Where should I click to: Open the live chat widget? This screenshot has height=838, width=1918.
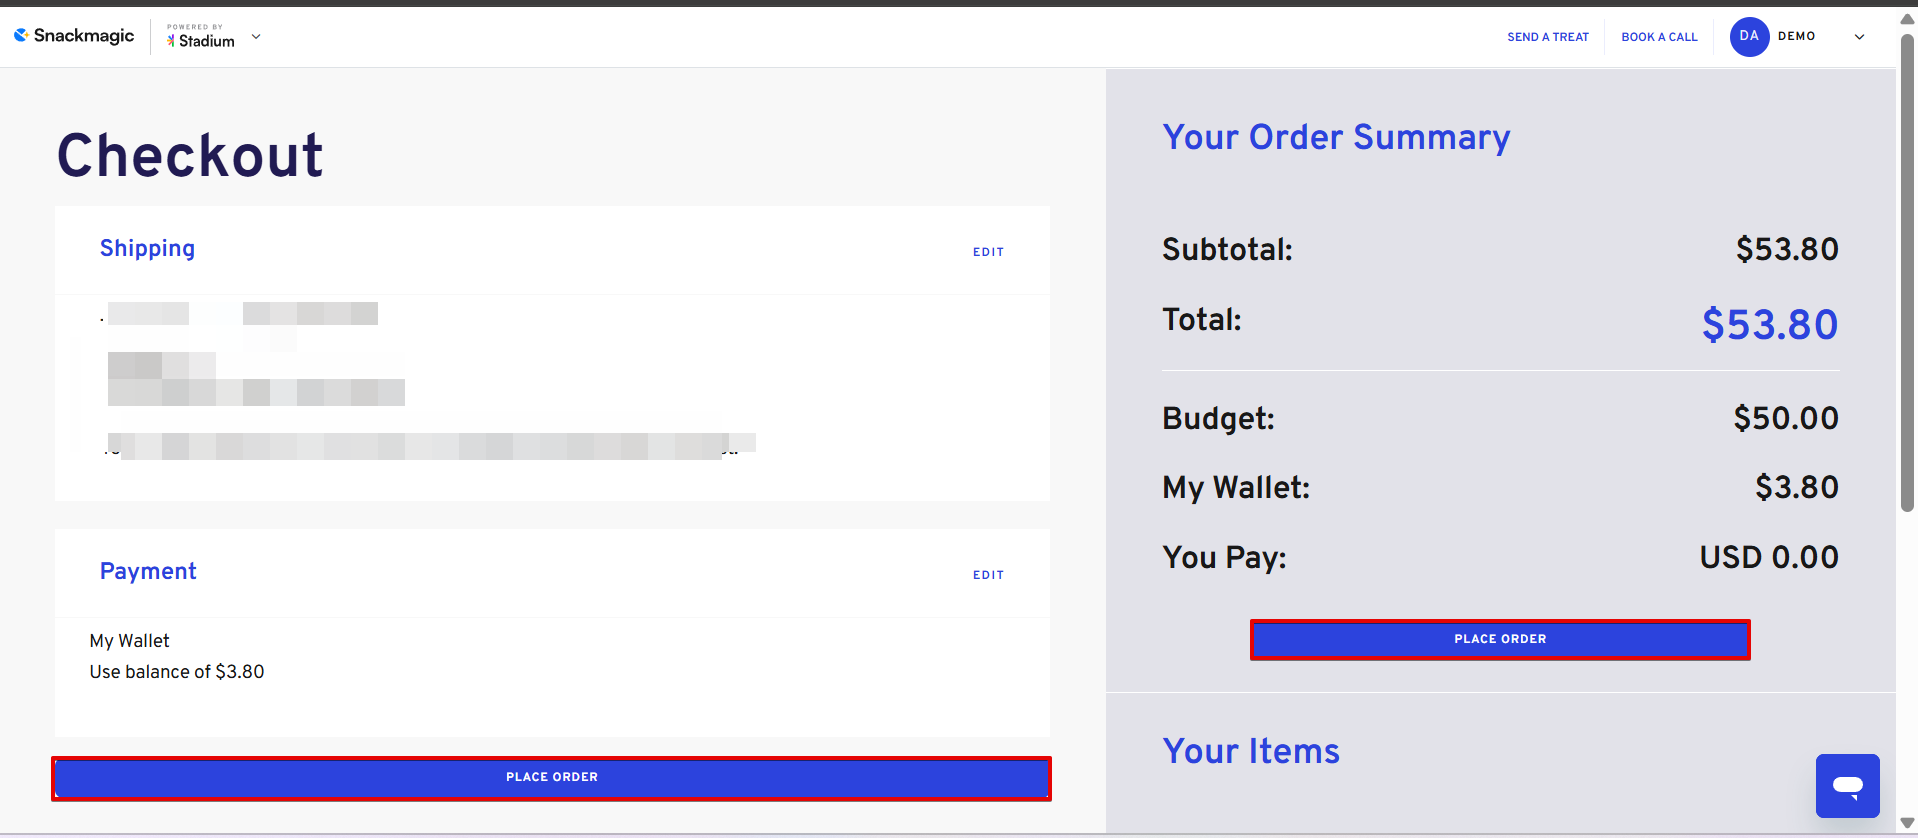click(1847, 785)
